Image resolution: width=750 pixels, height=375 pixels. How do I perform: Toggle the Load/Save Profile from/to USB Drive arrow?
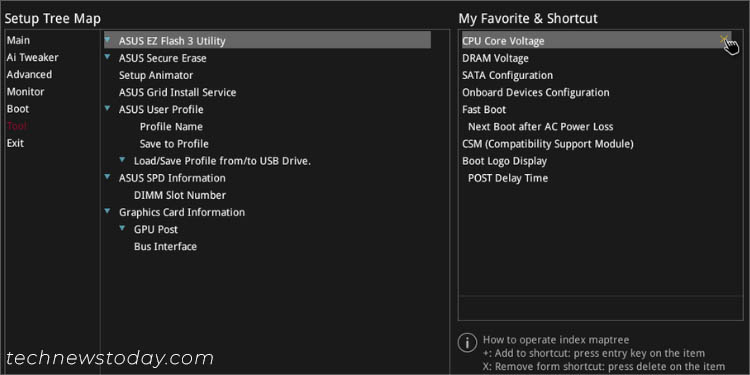click(122, 159)
